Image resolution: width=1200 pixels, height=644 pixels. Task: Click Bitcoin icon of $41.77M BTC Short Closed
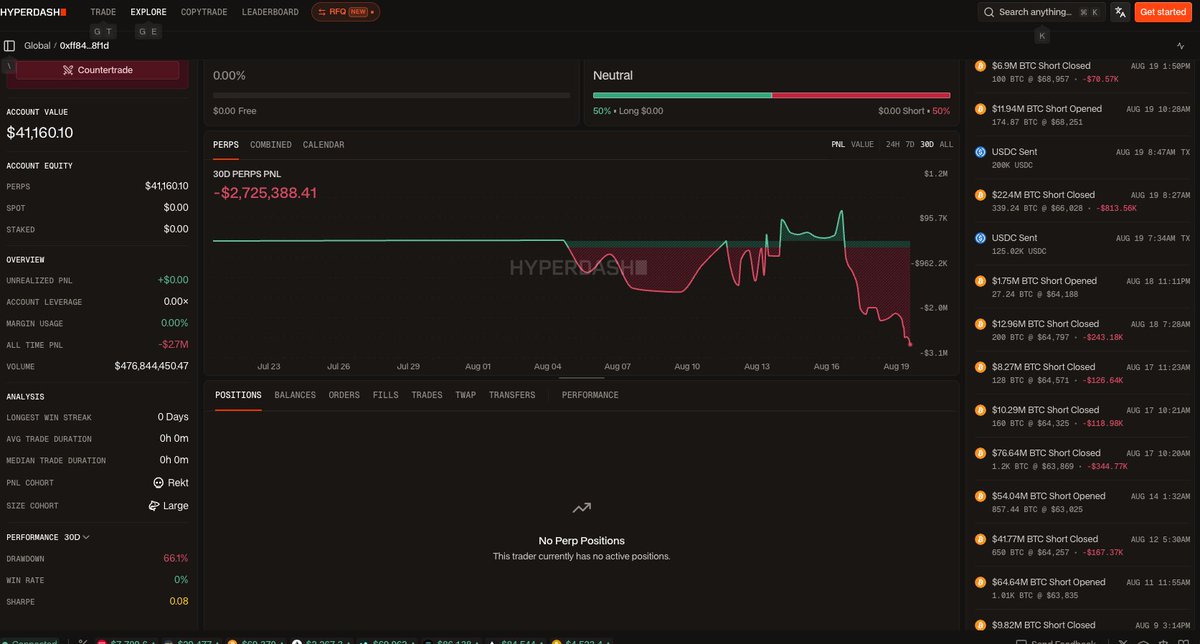click(x=980, y=539)
